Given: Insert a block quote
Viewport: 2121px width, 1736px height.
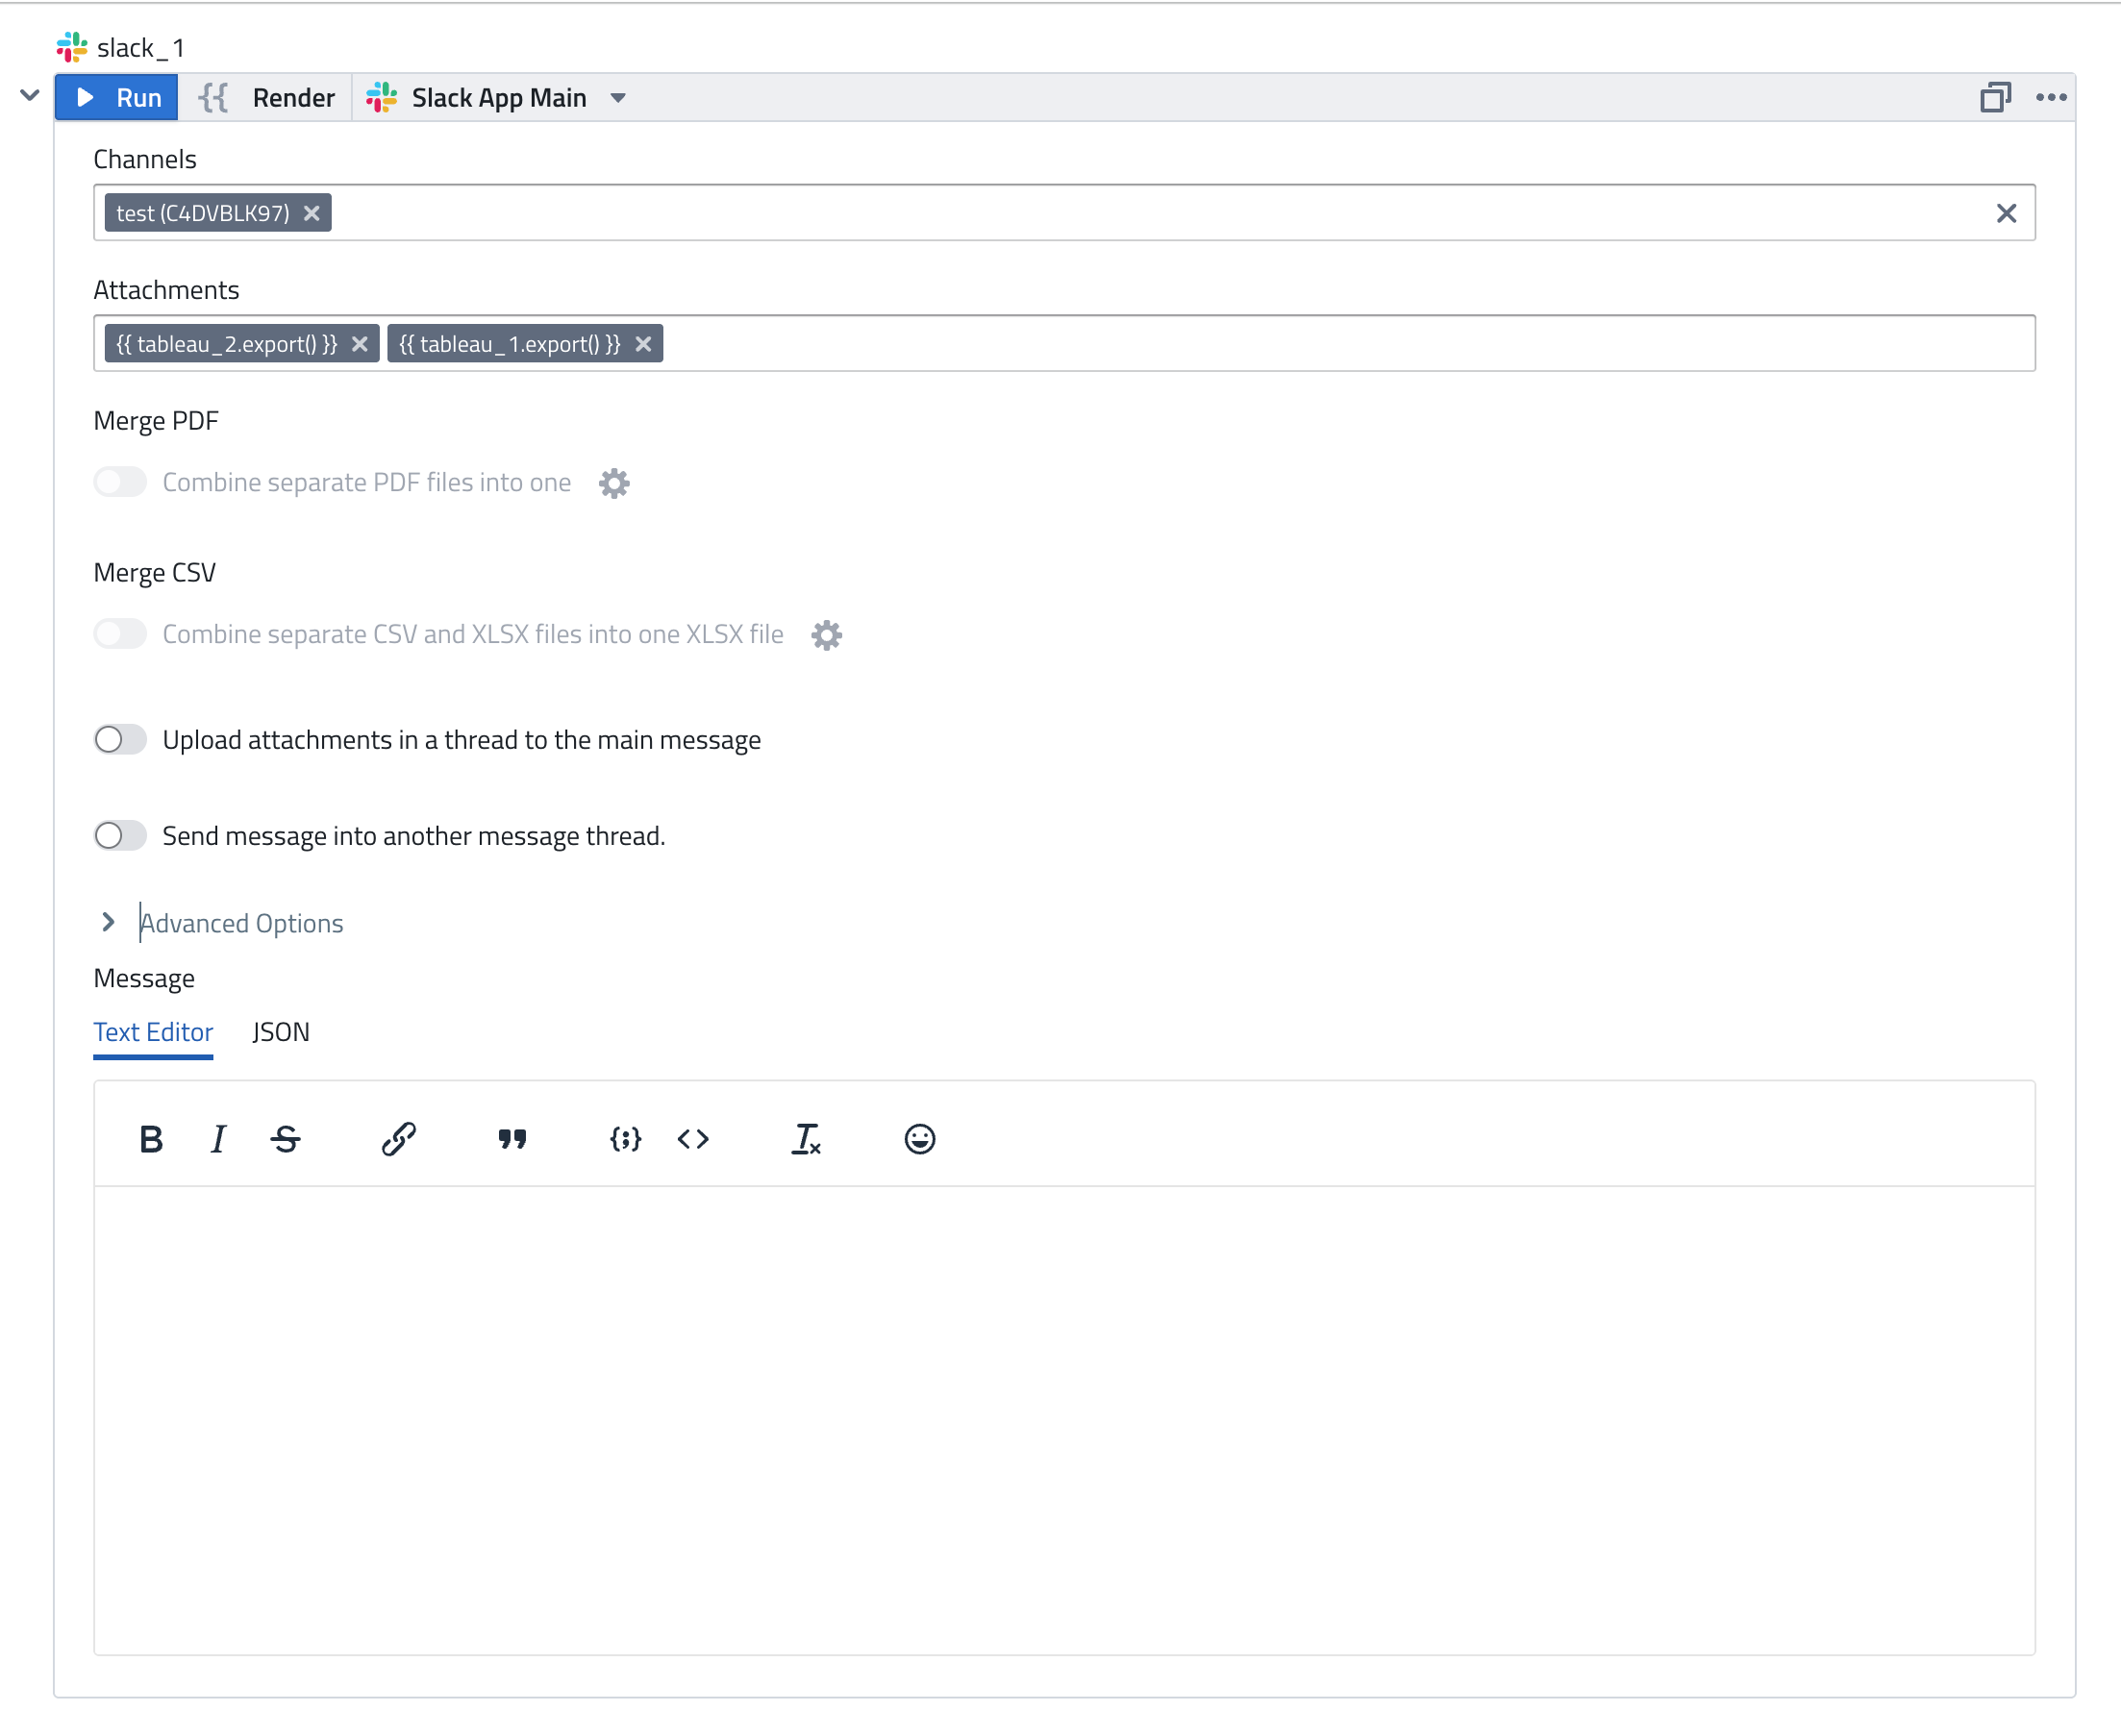Looking at the screenshot, I should click(x=512, y=1139).
